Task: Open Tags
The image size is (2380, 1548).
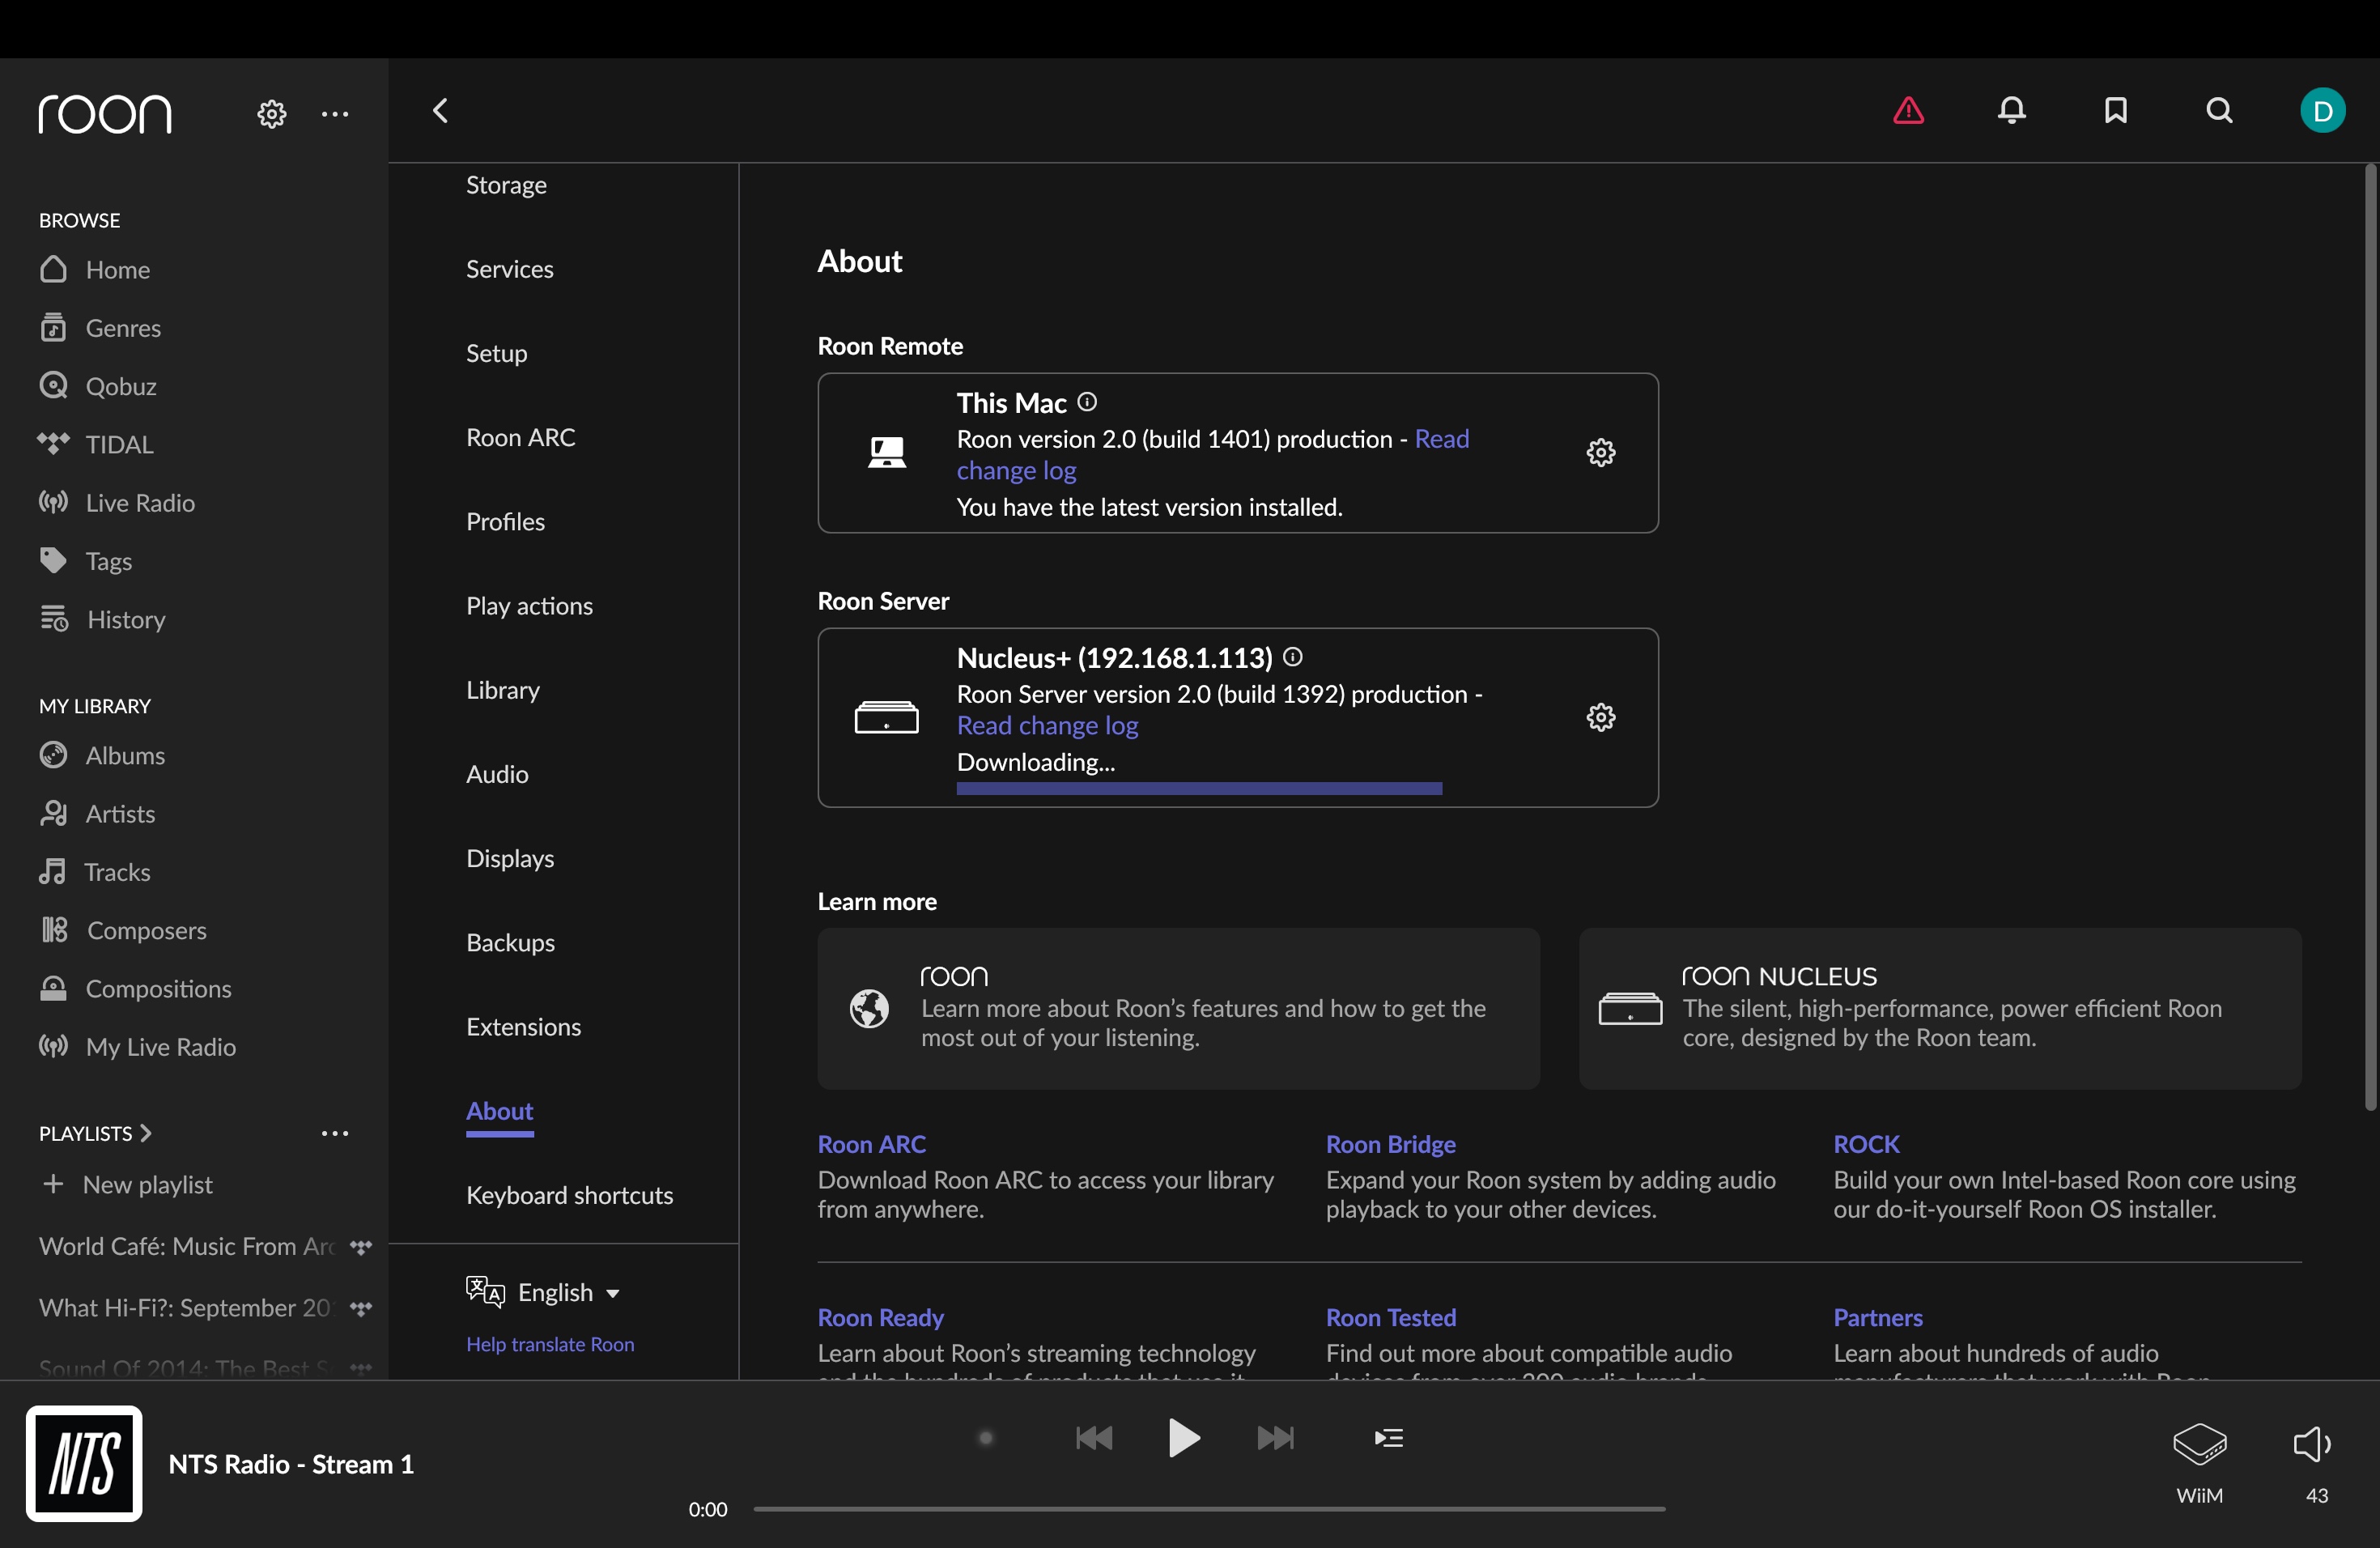Action: point(85,560)
